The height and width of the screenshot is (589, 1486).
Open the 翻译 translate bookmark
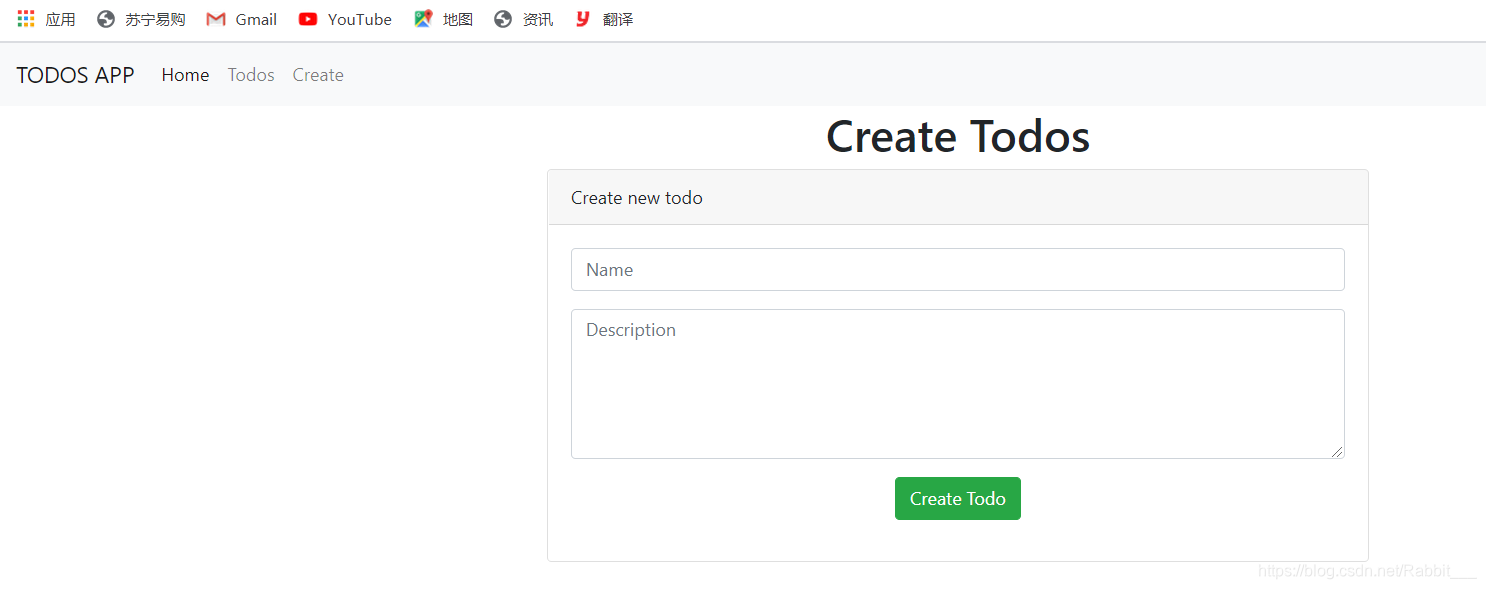603,19
